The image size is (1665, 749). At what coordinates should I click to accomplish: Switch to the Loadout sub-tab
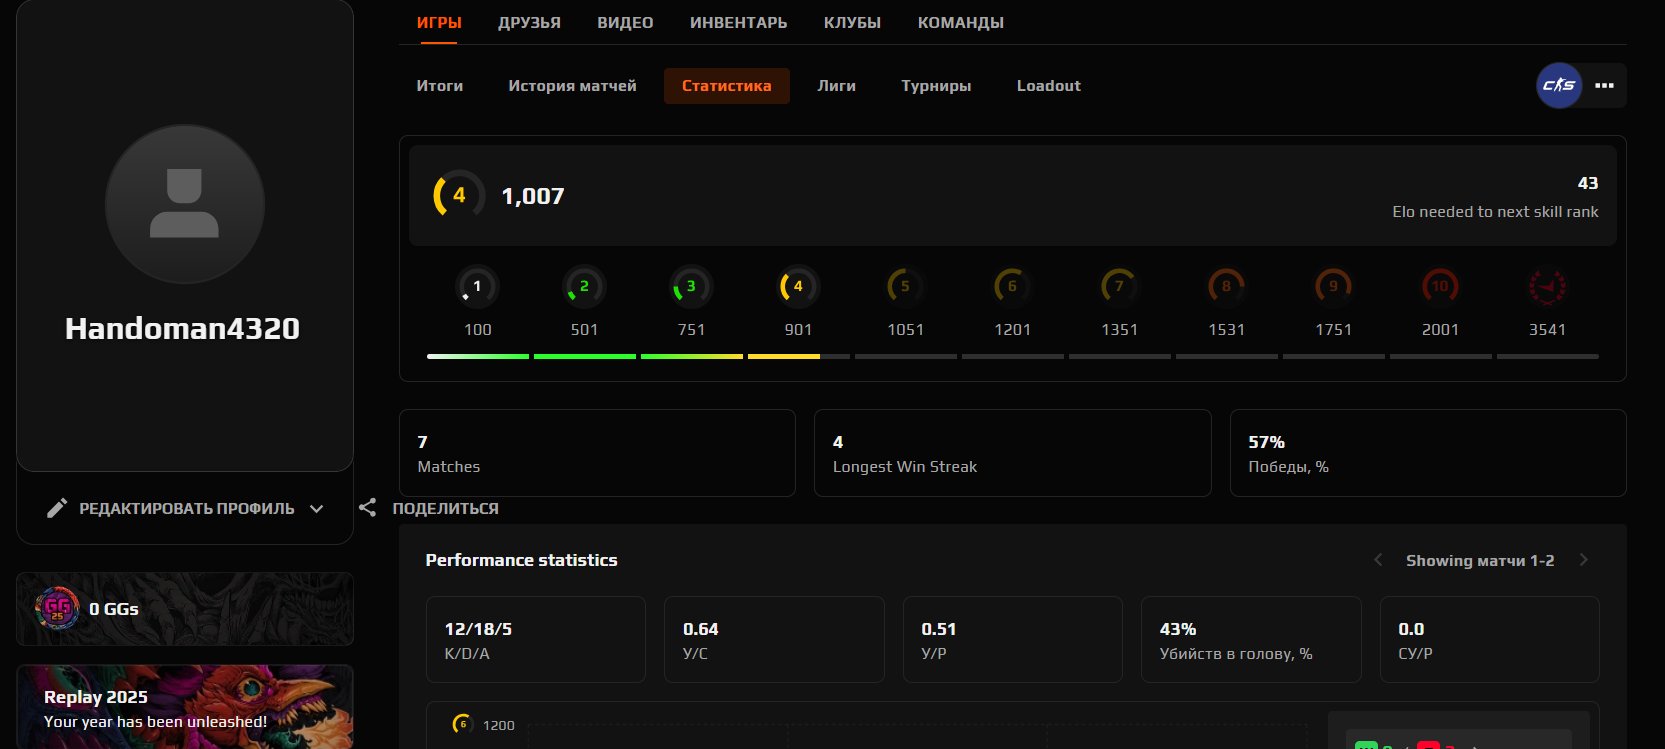point(1049,86)
